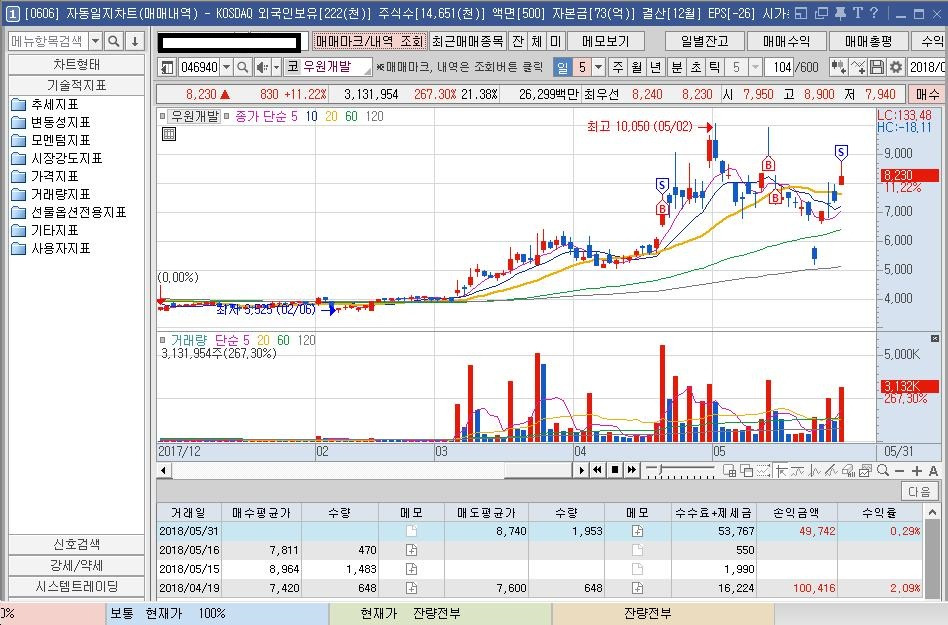Click the menu search magnifier icon
Screen dimensions: 948x625
[113, 41]
